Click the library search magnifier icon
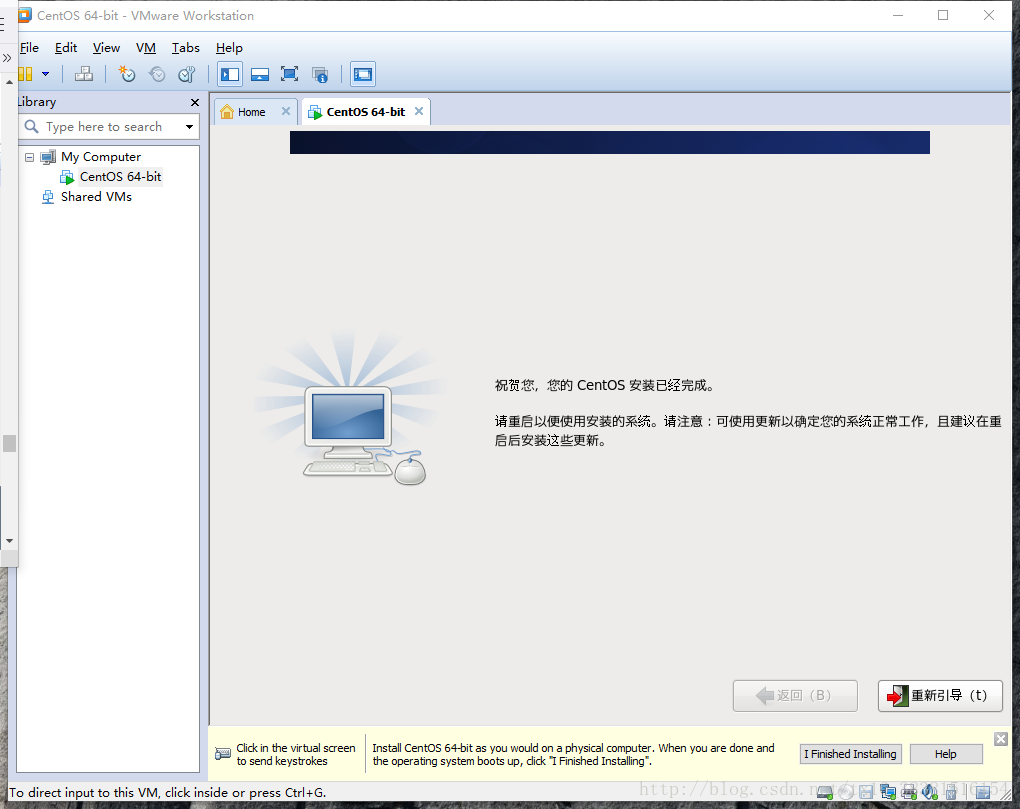Image resolution: width=1020 pixels, height=809 pixels. (31, 126)
